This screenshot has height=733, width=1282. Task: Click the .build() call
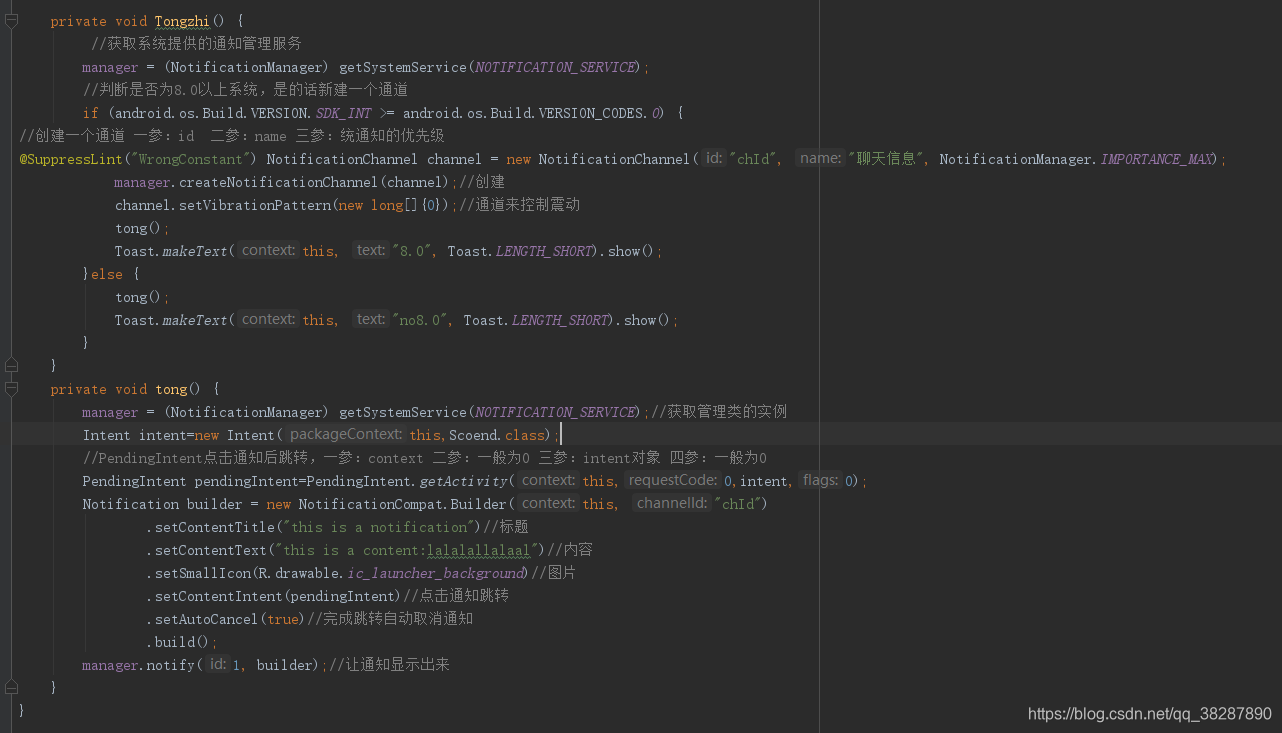pyautogui.click(x=178, y=642)
